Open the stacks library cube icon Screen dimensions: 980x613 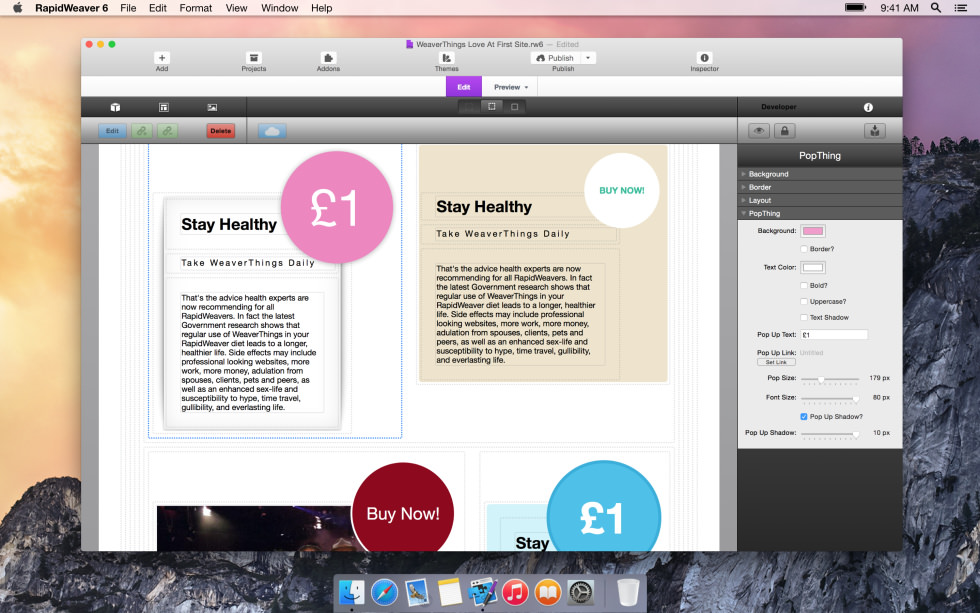(x=116, y=107)
